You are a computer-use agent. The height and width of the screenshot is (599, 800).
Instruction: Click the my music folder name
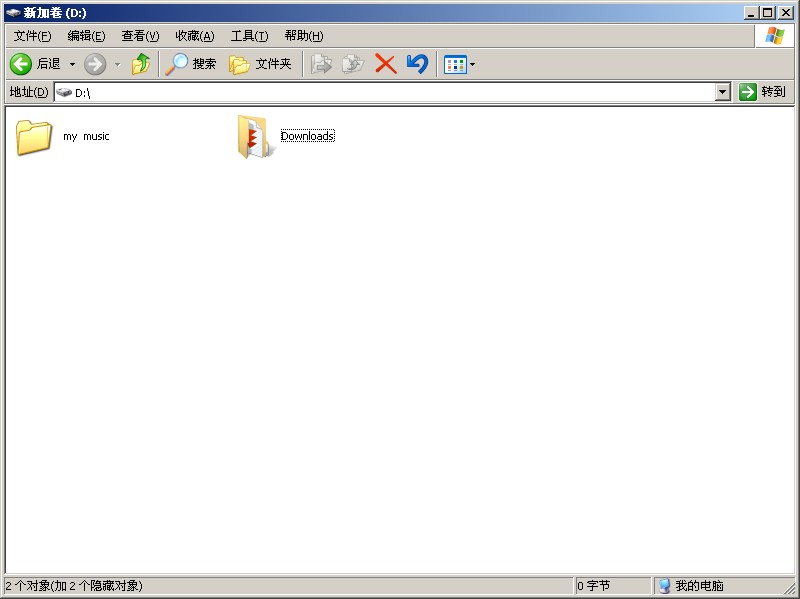point(86,136)
